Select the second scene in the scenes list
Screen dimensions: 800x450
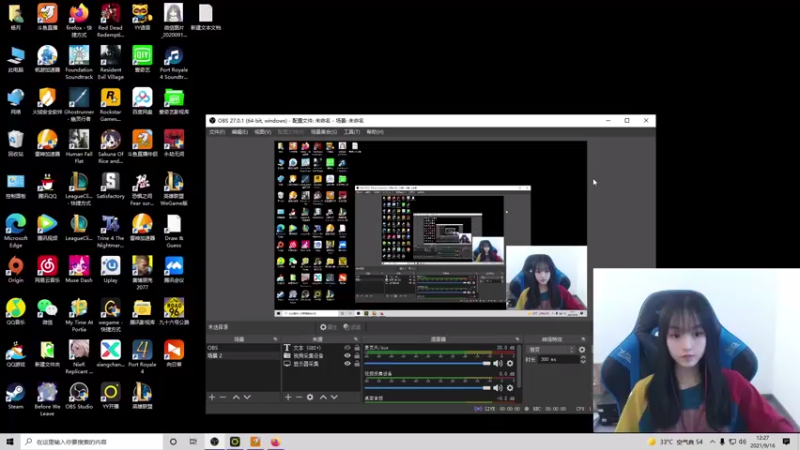[243, 356]
